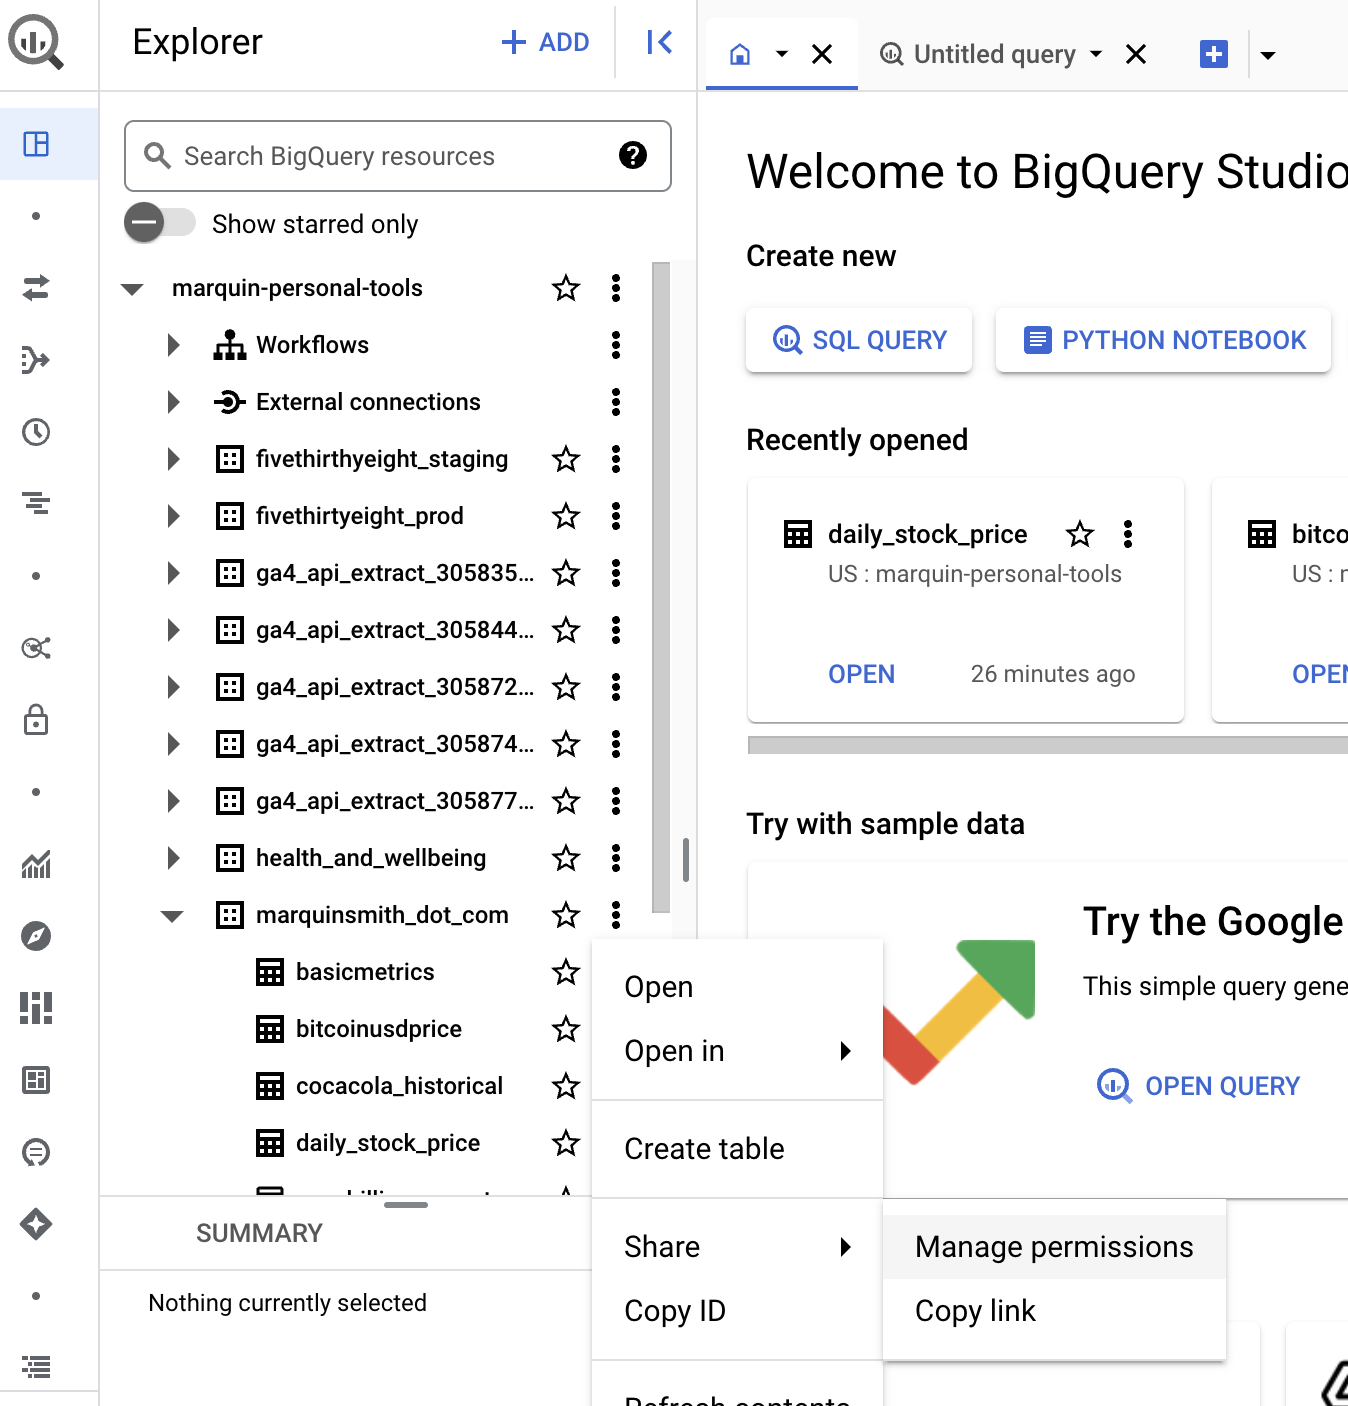Open more options on daily_stock_price card
Viewport: 1348px width, 1406px height.
click(1128, 534)
